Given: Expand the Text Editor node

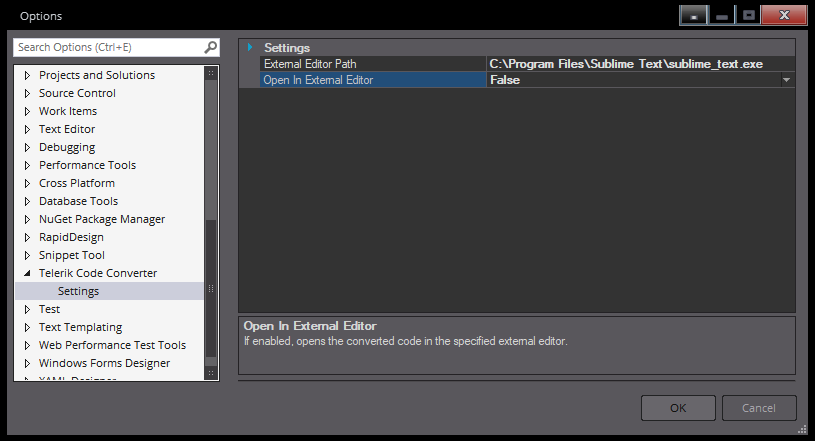Looking at the screenshot, I should 28,129.
